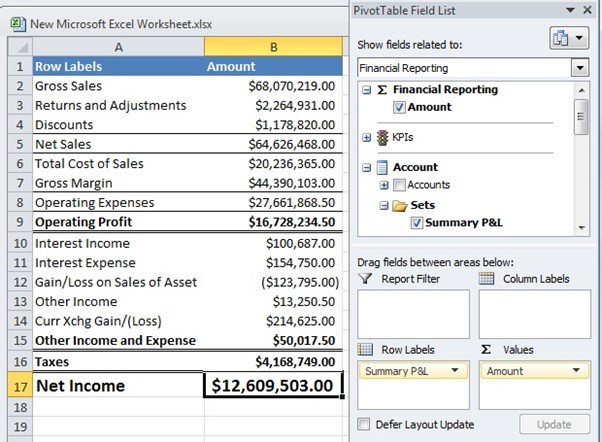
Task: Expand the KPIs tree node
Action: (366, 137)
